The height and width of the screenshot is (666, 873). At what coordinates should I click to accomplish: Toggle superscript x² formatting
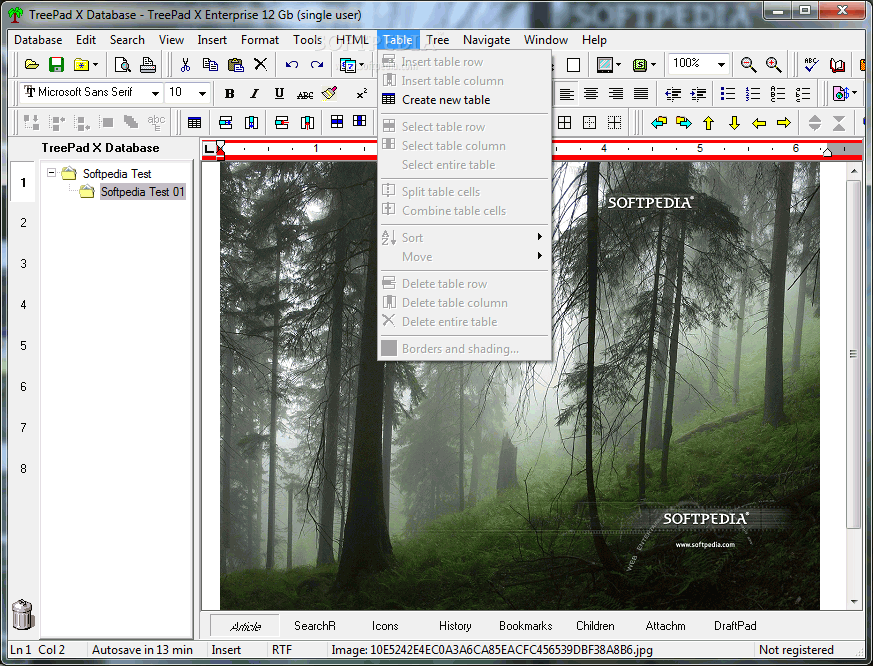coord(361,94)
